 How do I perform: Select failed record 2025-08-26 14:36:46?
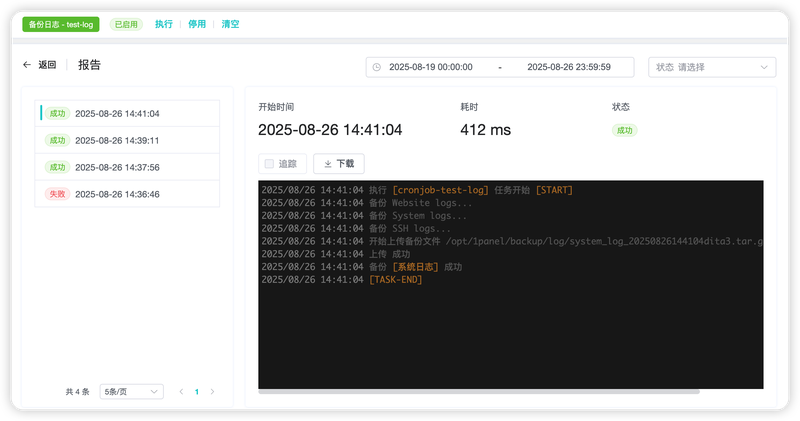coord(127,194)
